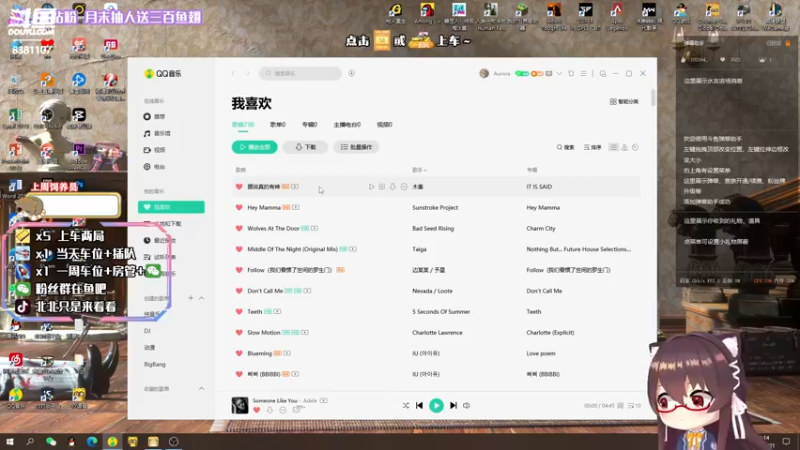This screenshot has width=800, height=450.
Task: Toggle heart for Someone Like You in player
Action: pyautogui.click(x=257, y=410)
